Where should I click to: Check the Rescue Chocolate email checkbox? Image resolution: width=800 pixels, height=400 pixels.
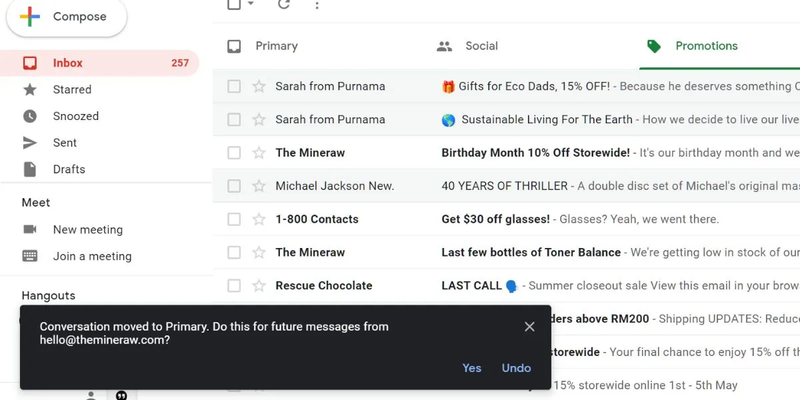(x=234, y=285)
